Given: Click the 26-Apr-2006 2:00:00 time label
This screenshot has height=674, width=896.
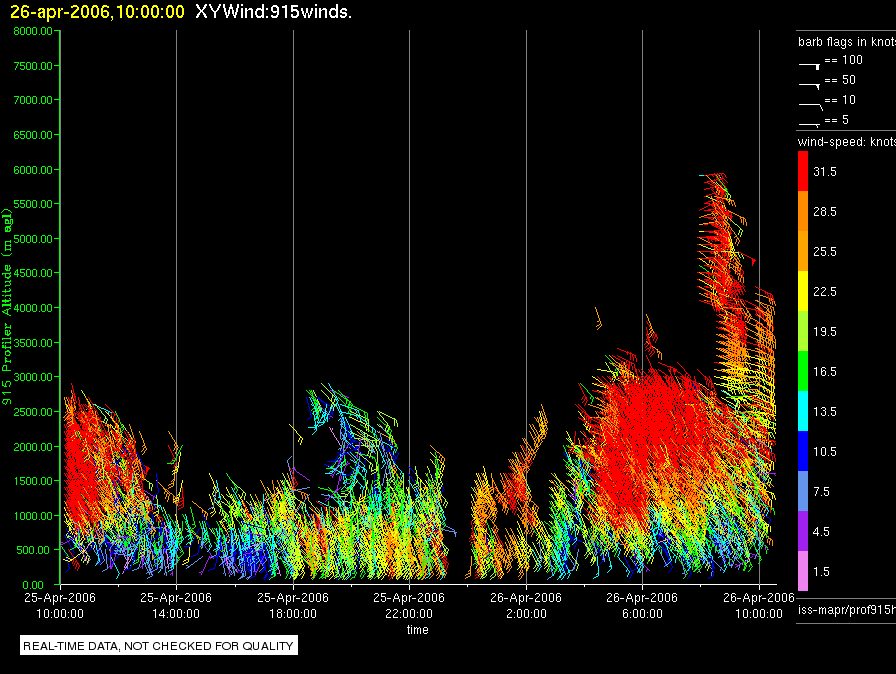Looking at the screenshot, I should [526, 605].
